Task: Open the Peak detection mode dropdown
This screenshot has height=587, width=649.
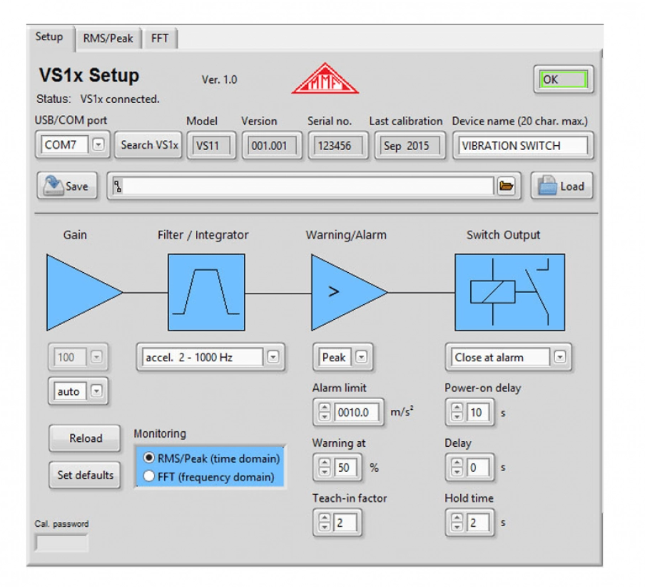Action: pos(361,357)
